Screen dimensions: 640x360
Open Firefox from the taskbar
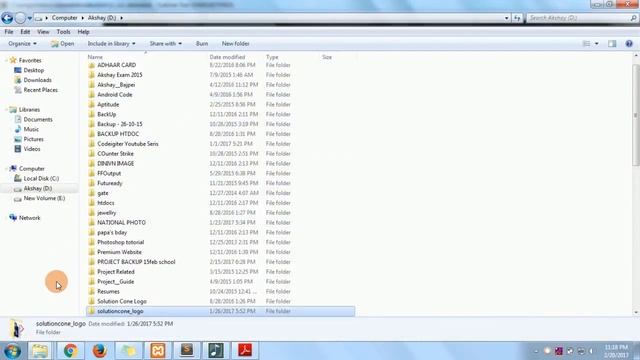click(x=99, y=351)
